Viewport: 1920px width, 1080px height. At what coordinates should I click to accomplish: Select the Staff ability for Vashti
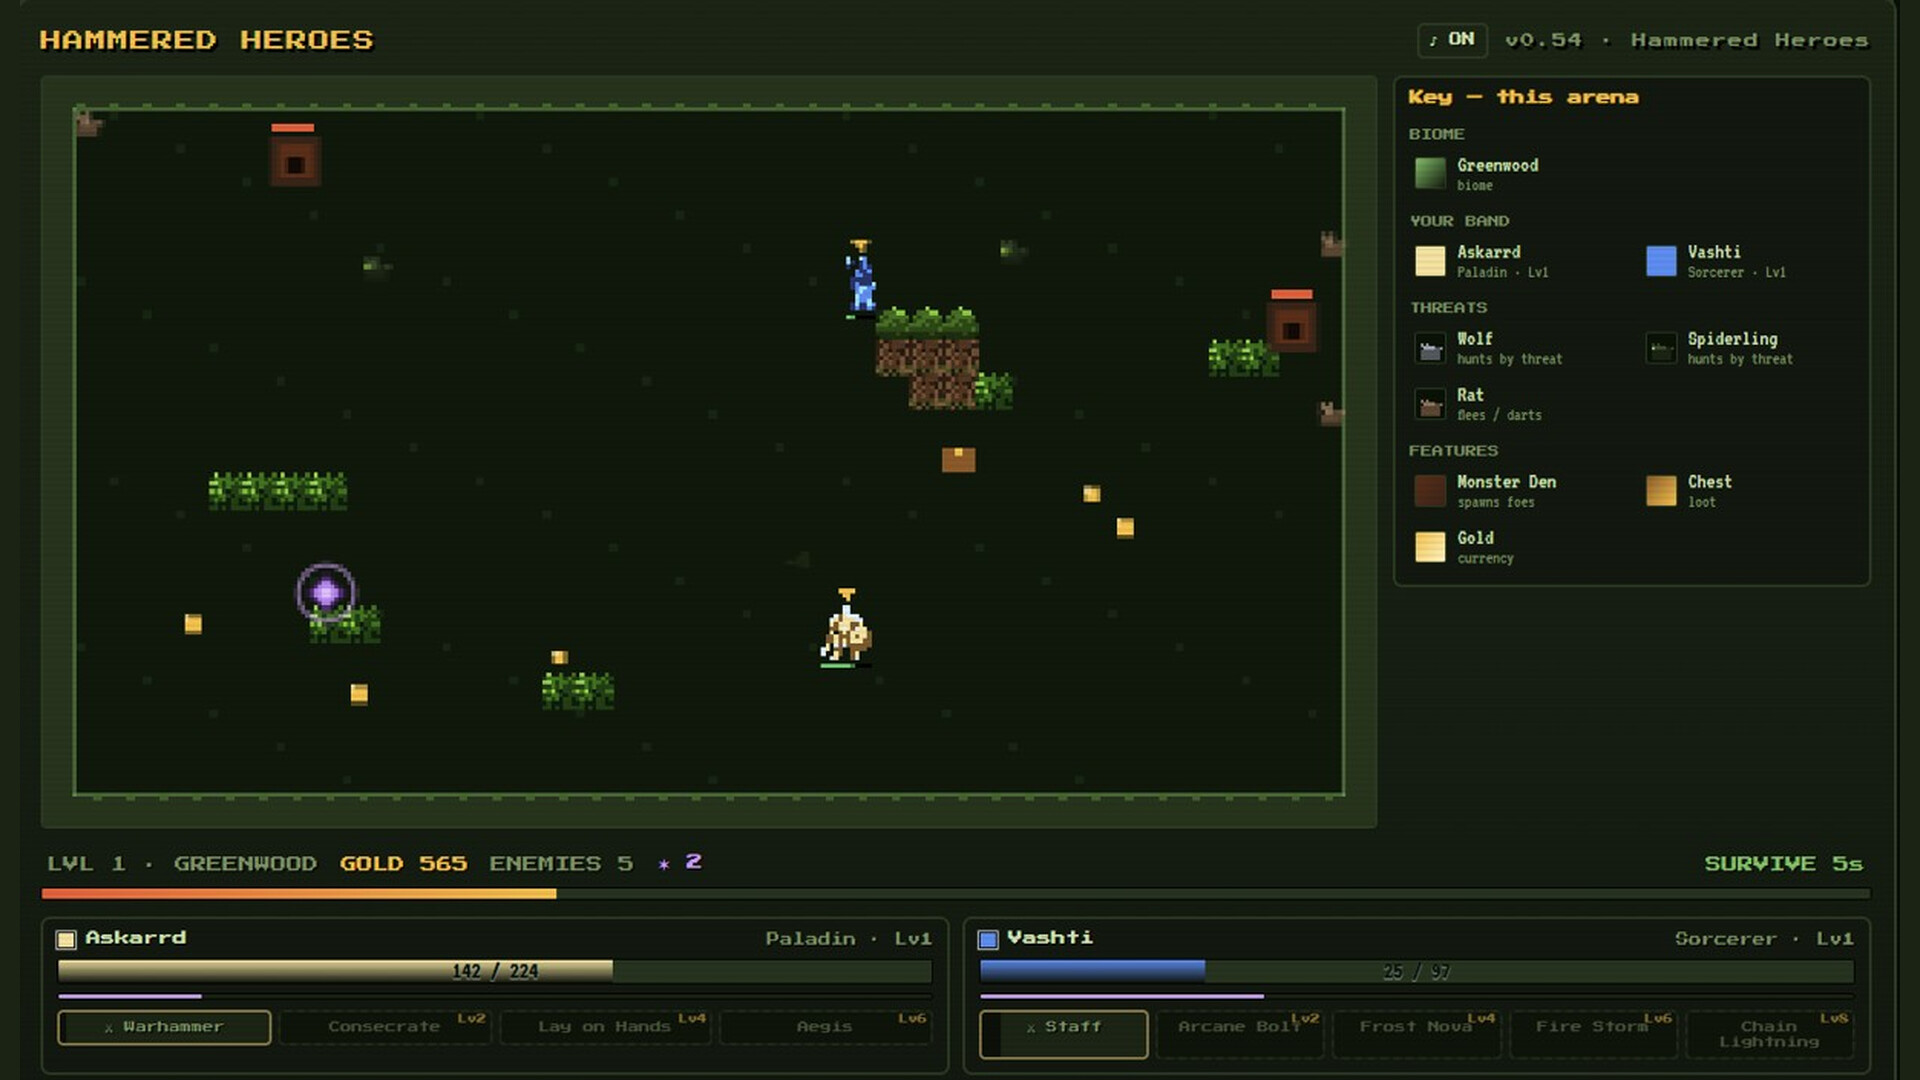[x=1064, y=1034]
